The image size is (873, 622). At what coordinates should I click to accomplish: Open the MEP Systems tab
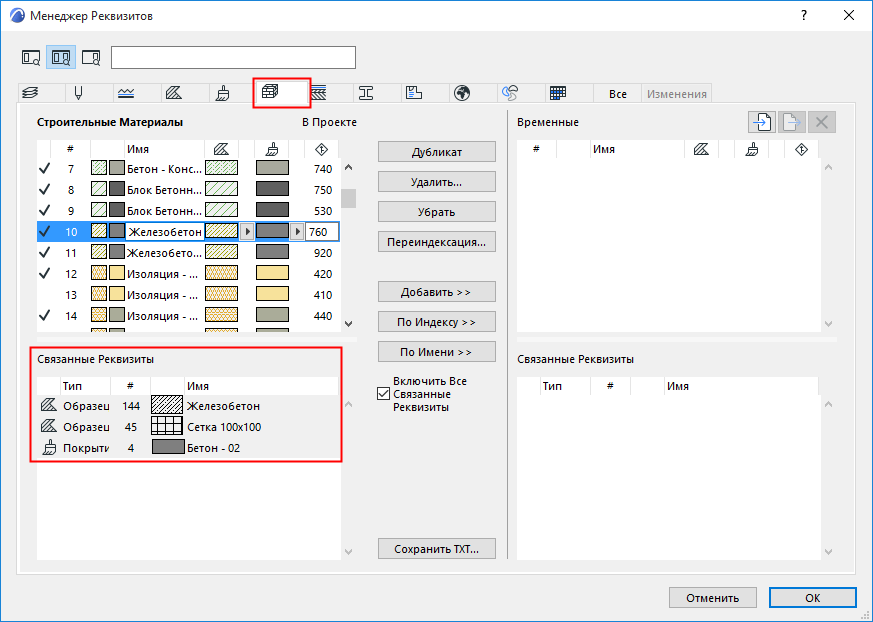[510, 94]
